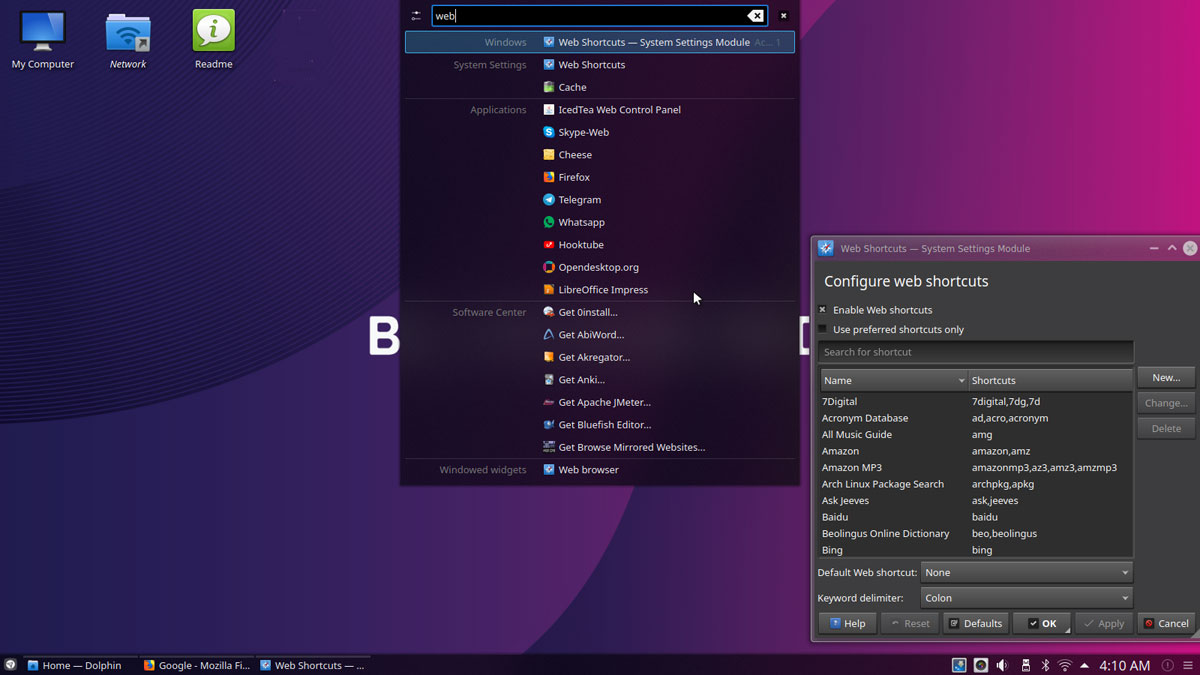This screenshot has height=675, width=1200.
Task: Click the Get Bluefish Editor... icon
Action: pos(549,425)
